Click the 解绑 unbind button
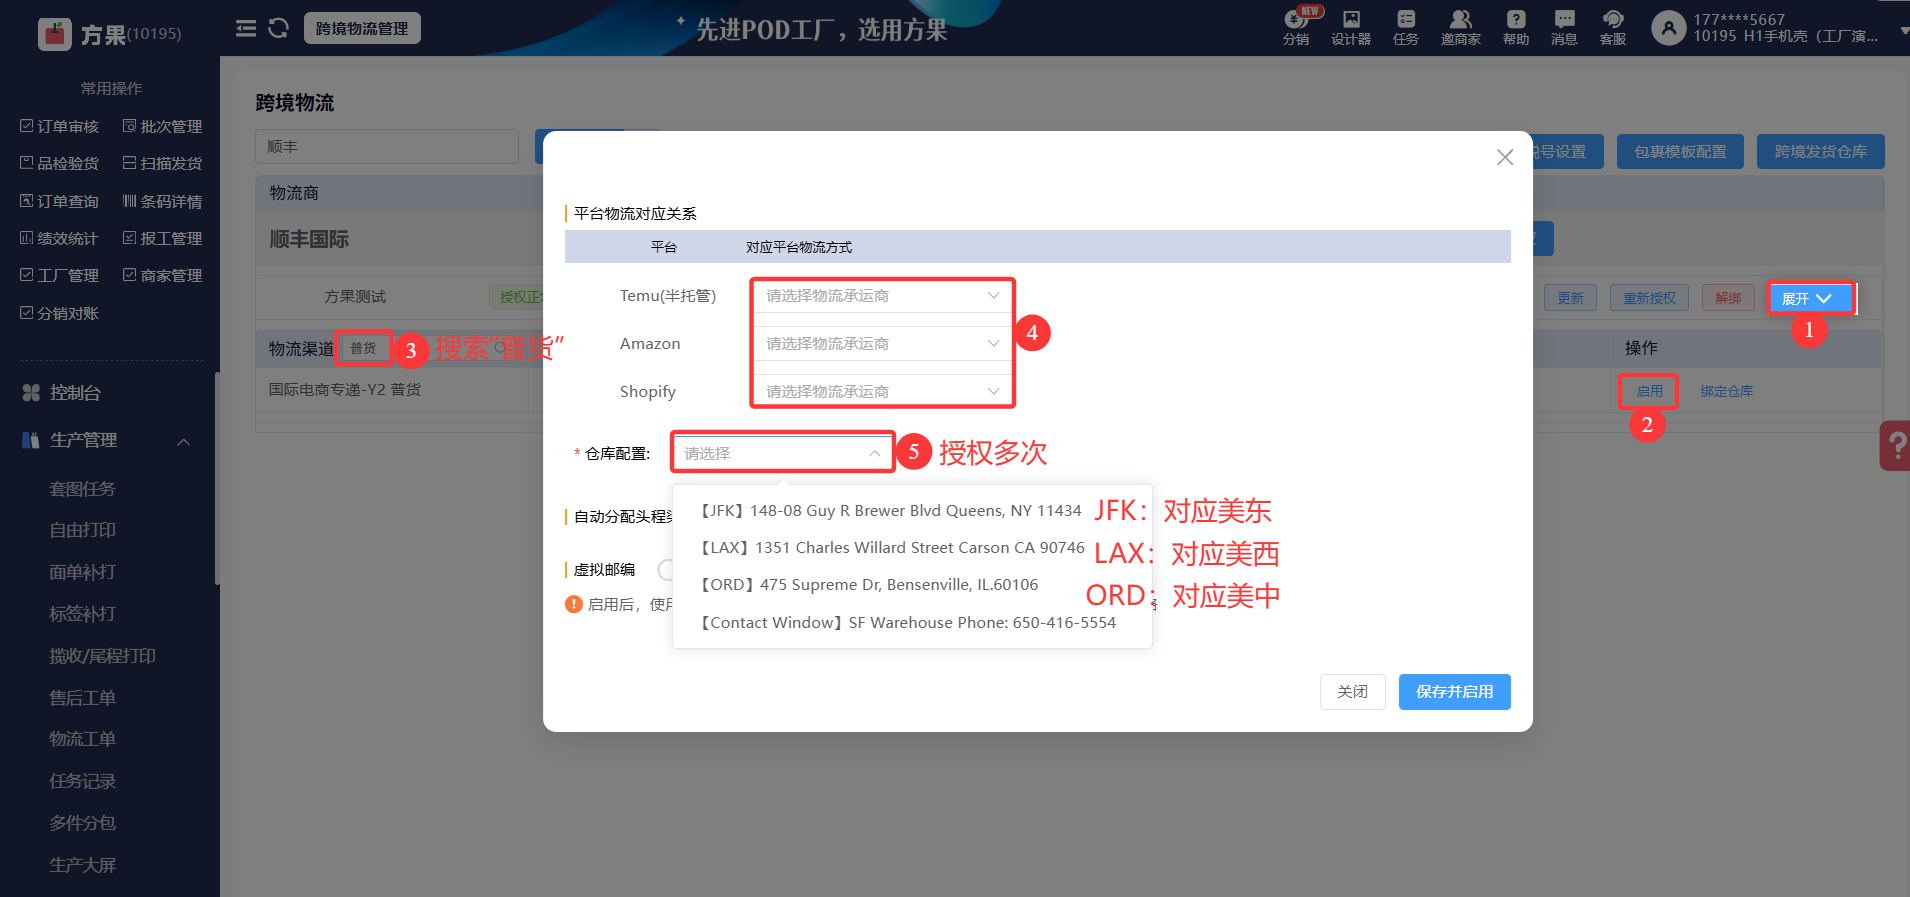The height and width of the screenshot is (897, 1910). point(1728,298)
